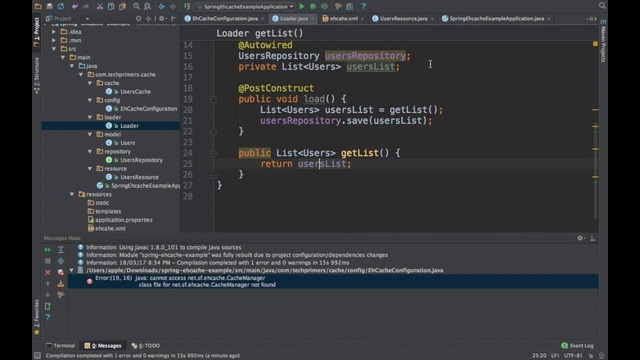Collapse the EhCacheConfiguration.java error path node

pyautogui.click(x=72, y=270)
